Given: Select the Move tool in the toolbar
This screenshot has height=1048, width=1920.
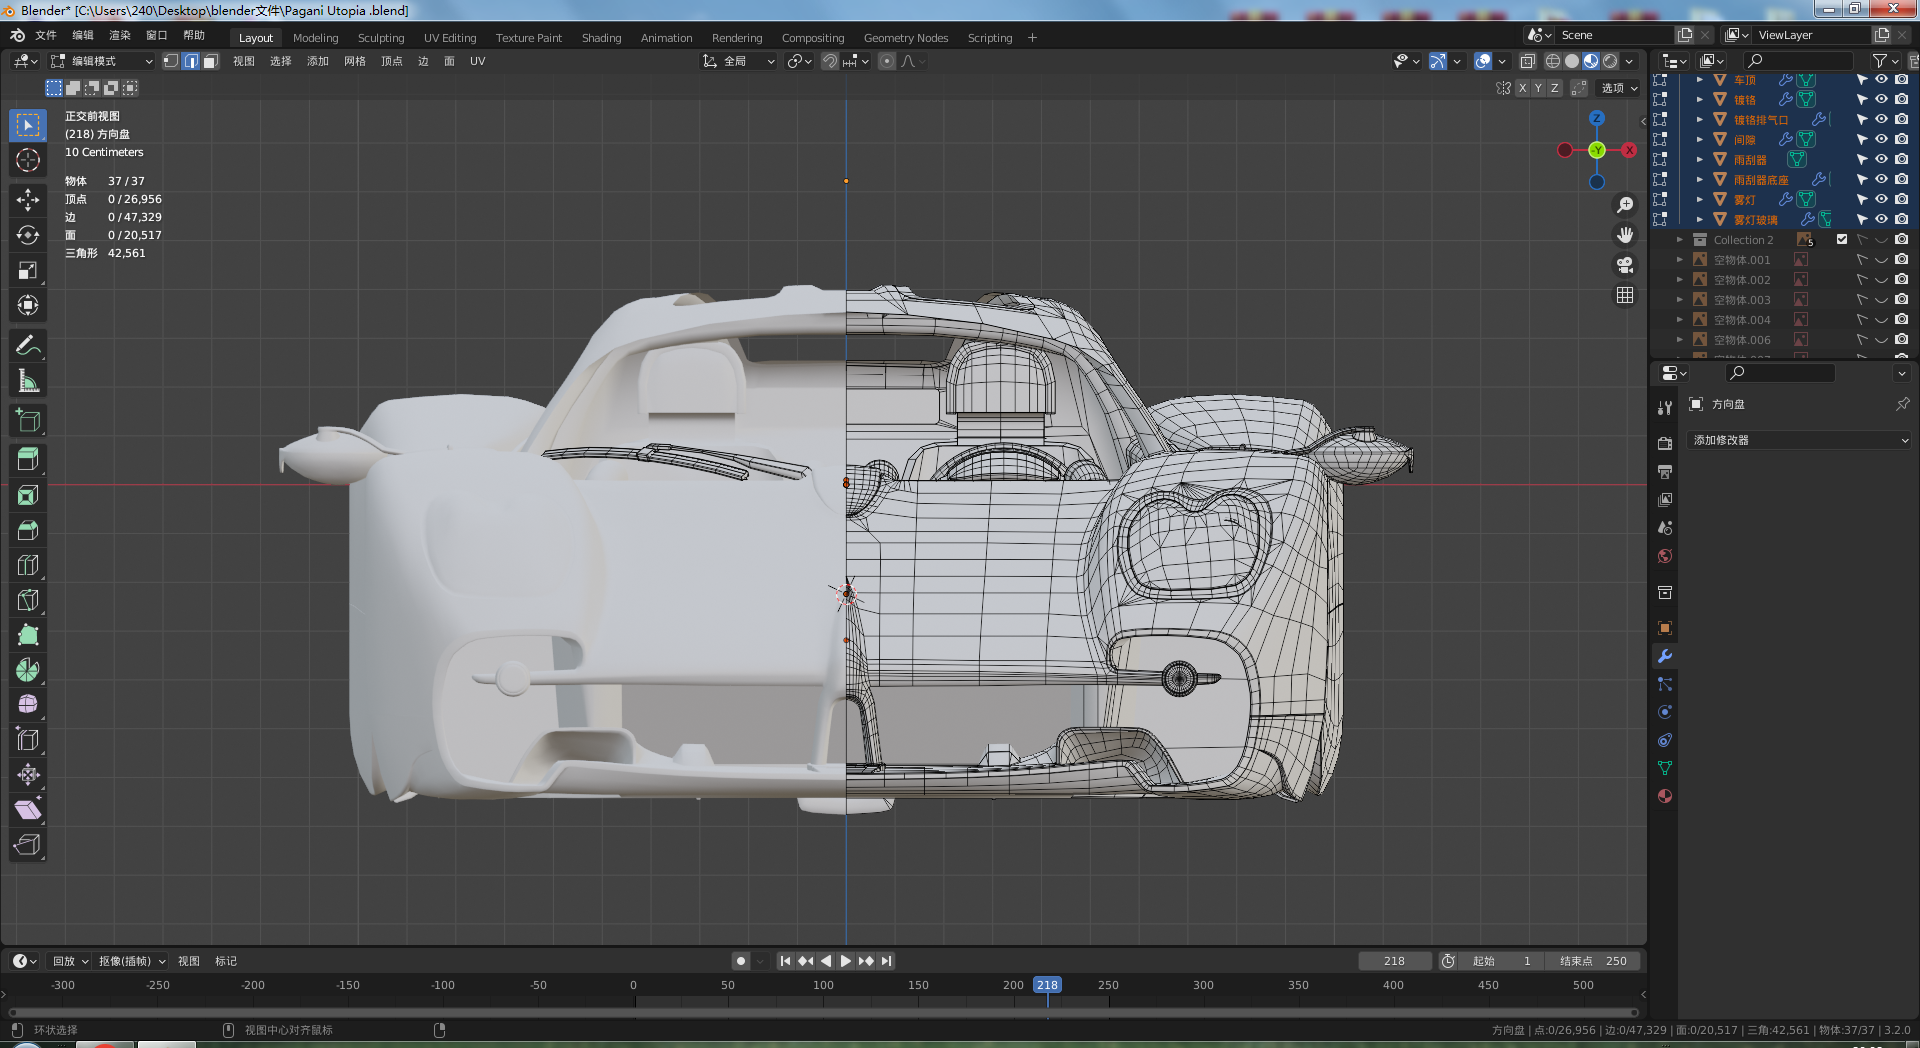Looking at the screenshot, I should (28, 200).
